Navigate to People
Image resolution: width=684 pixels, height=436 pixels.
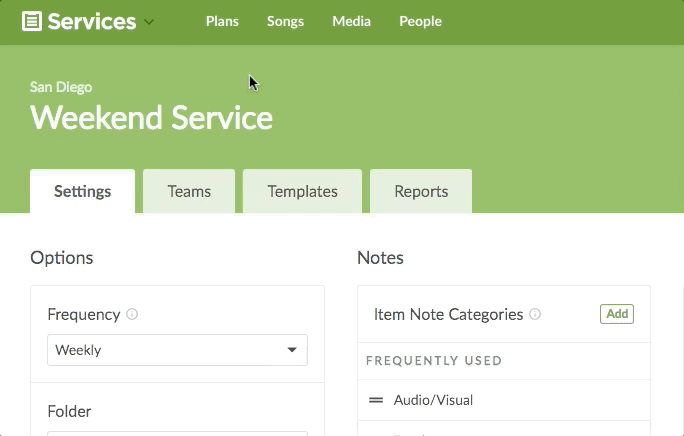point(421,21)
